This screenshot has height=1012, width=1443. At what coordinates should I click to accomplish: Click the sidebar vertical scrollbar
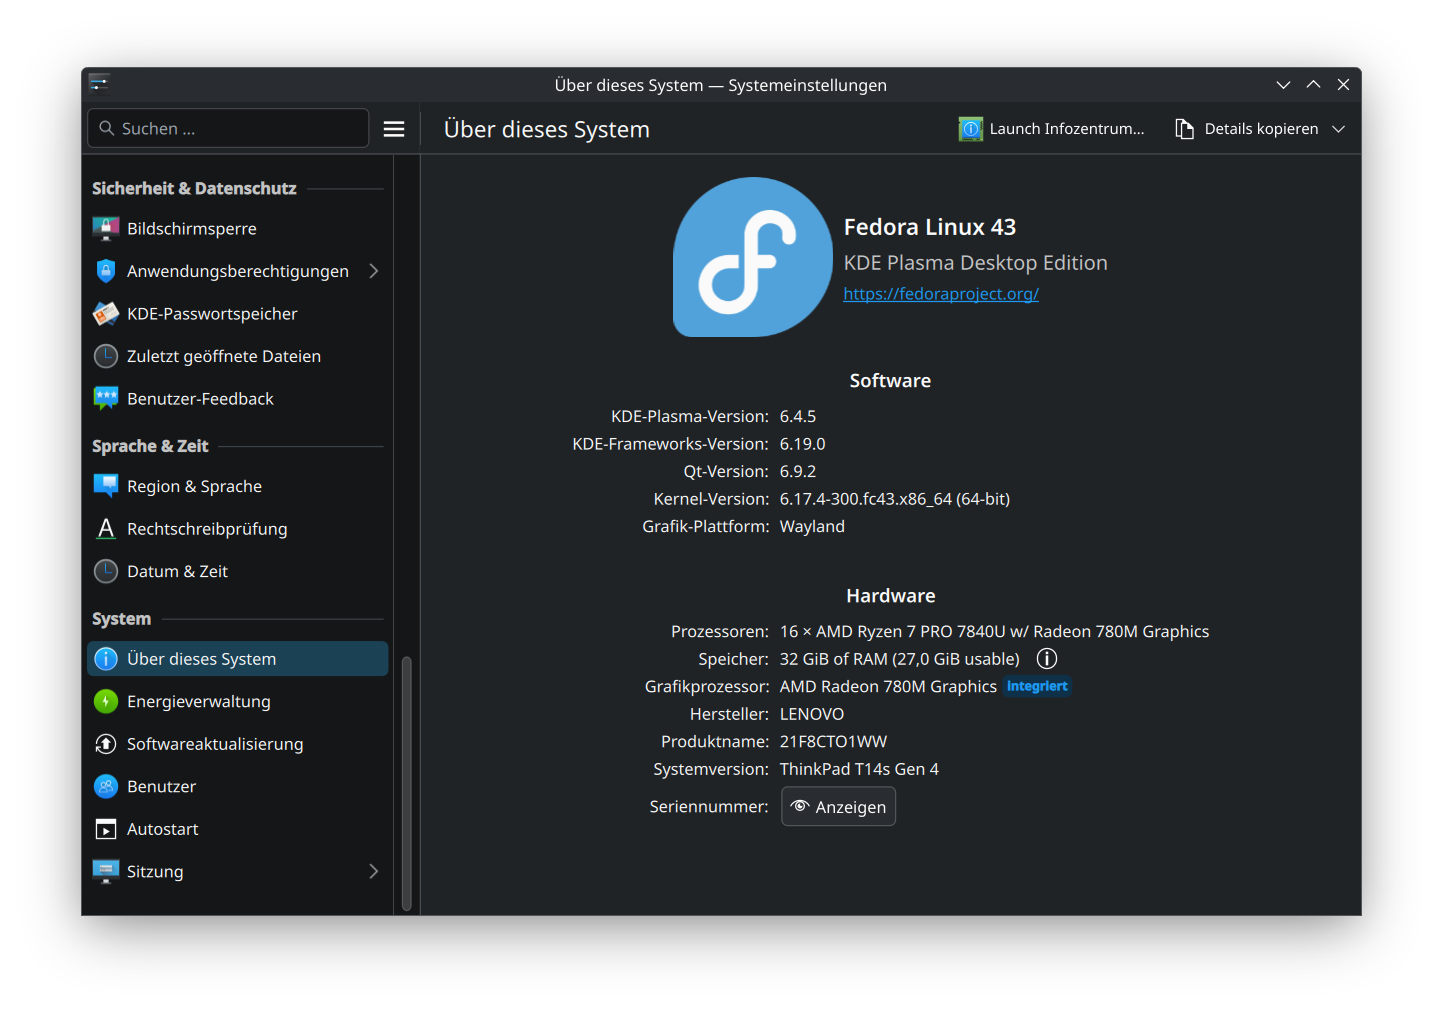[x=406, y=780]
